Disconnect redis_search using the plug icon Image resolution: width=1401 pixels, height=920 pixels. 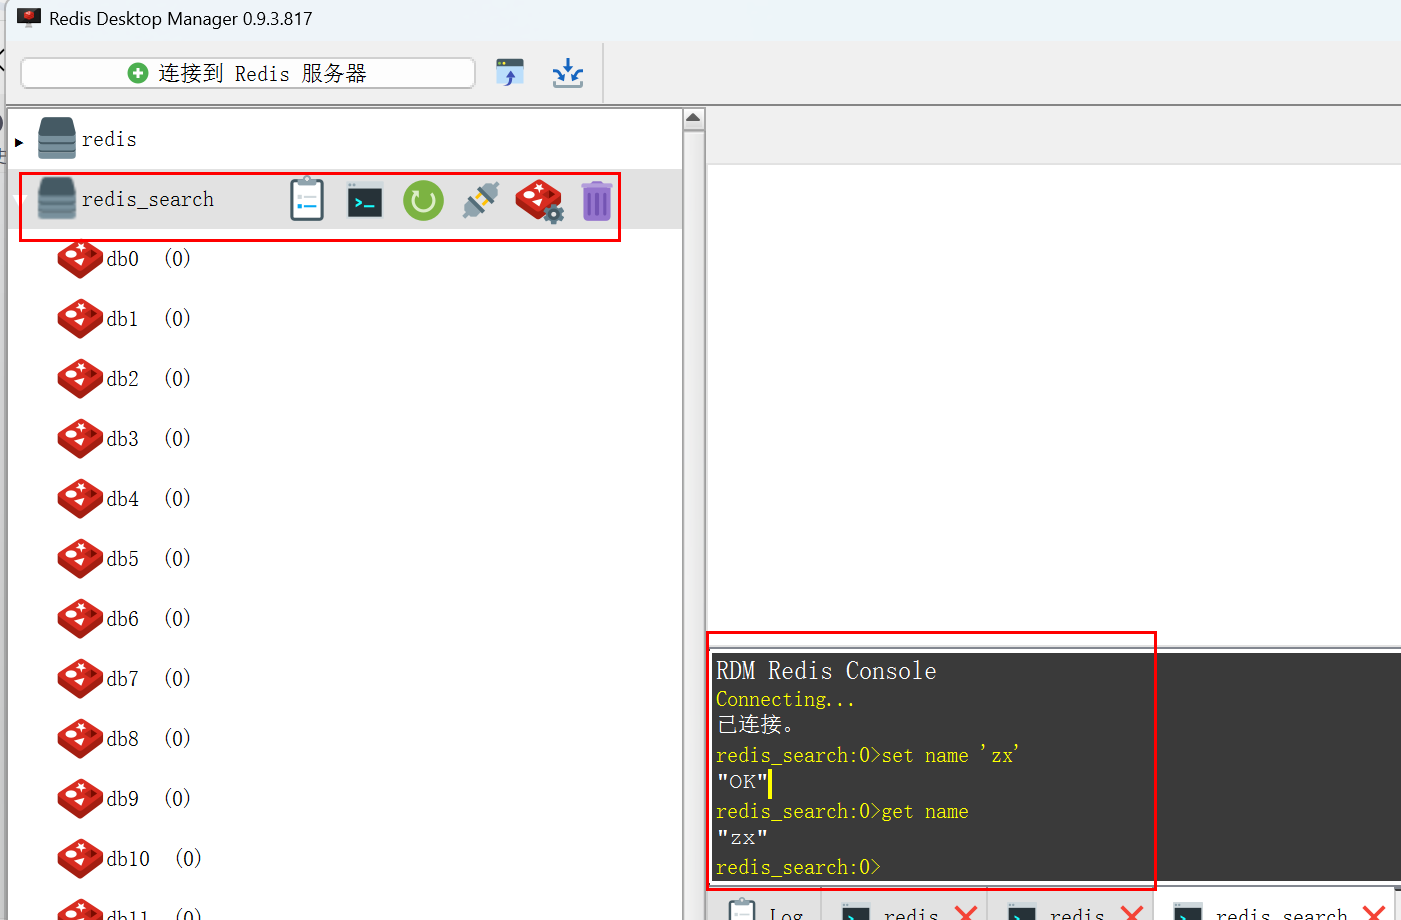click(481, 200)
